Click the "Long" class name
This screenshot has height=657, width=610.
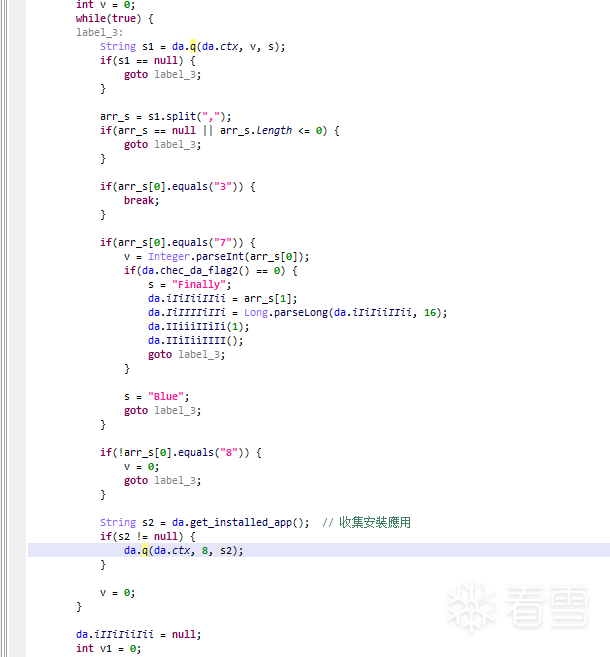pos(256,313)
